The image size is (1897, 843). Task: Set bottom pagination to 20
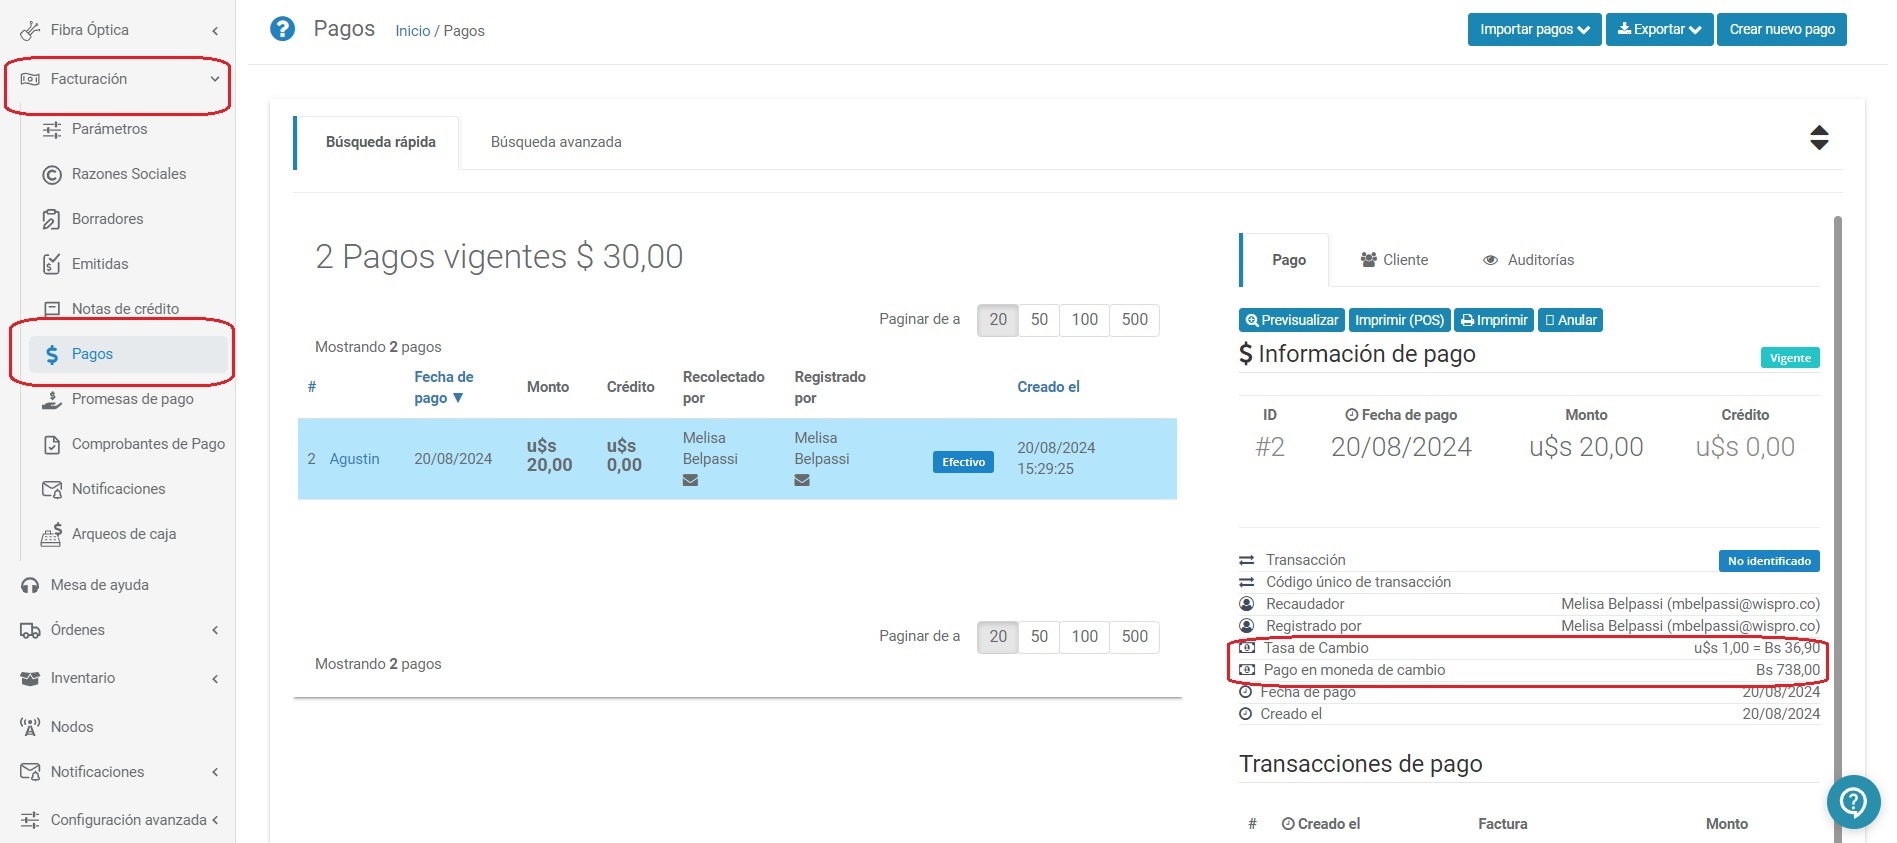(998, 637)
